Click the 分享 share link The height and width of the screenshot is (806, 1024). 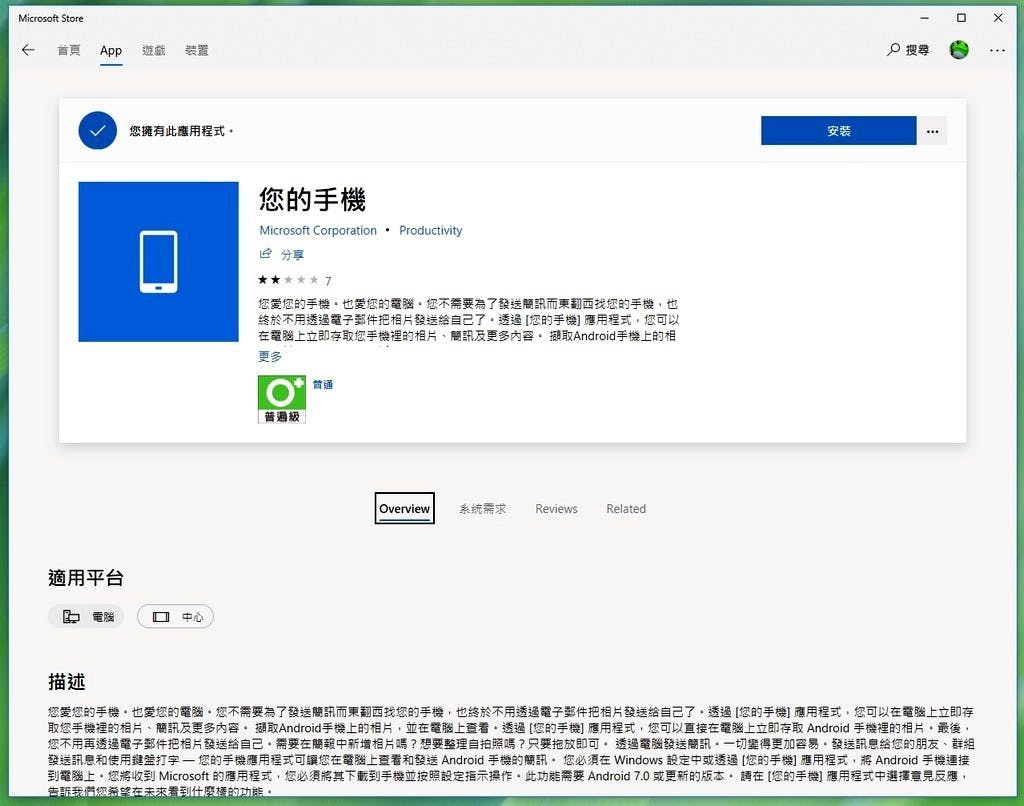point(292,255)
